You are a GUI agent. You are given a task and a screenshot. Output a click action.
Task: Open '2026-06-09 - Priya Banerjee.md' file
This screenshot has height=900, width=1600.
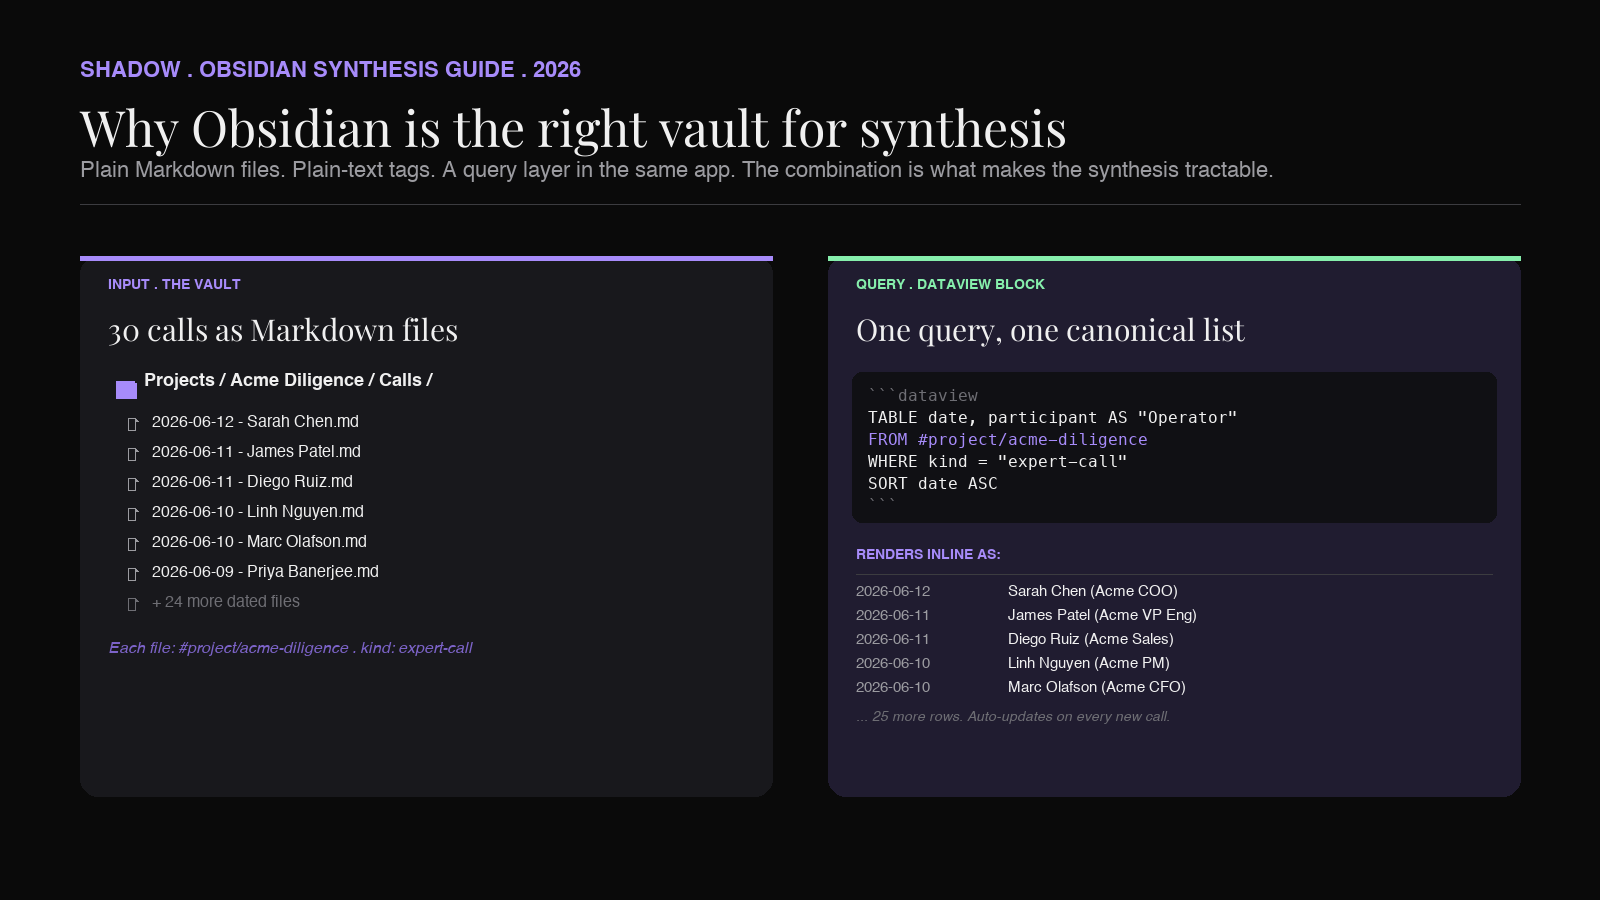[265, 572]
